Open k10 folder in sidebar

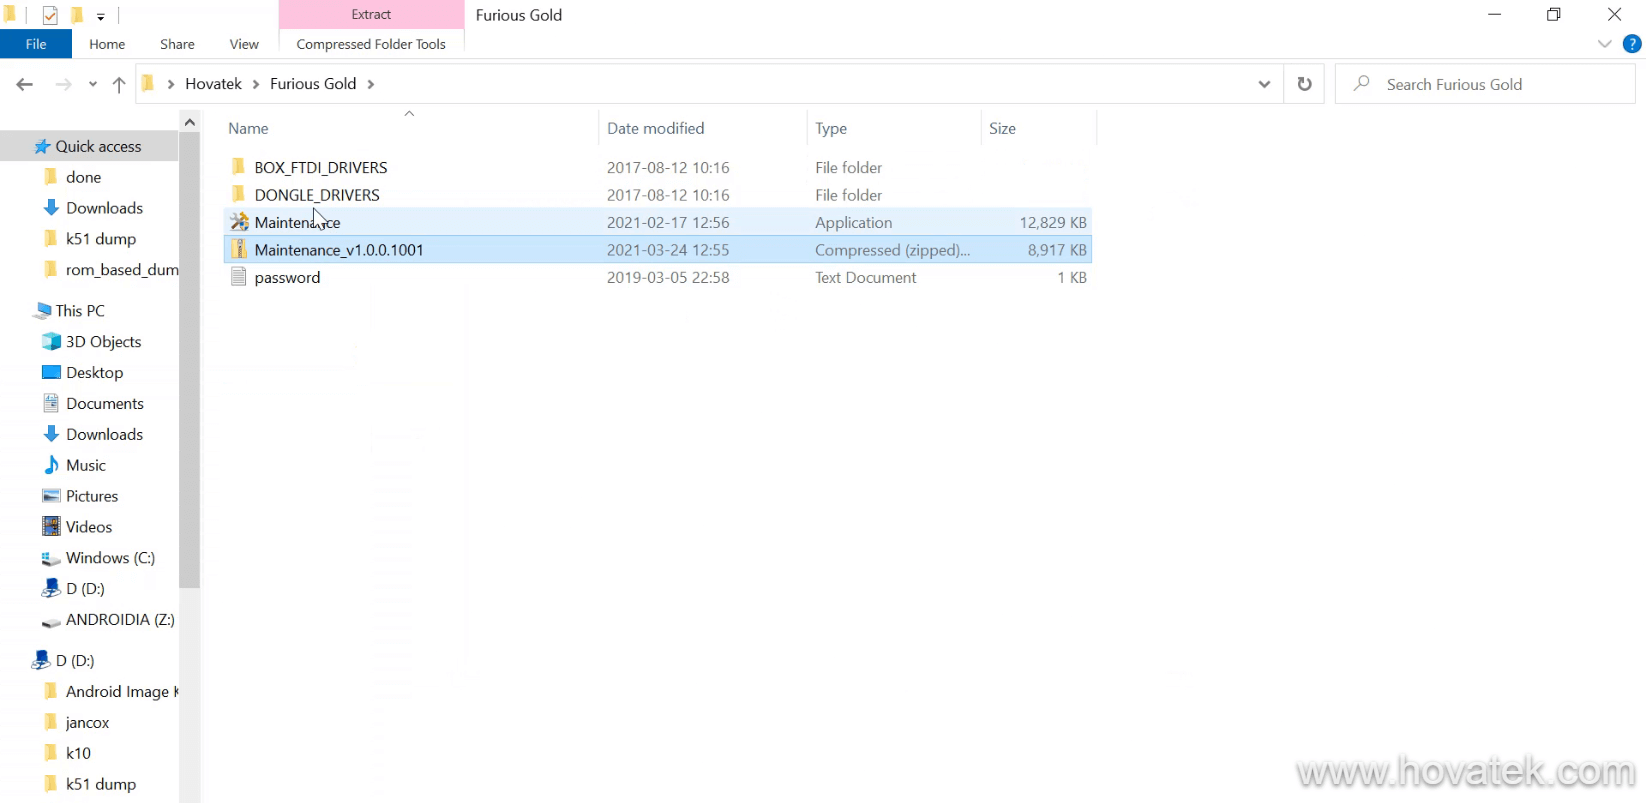(x=78, y=753)
